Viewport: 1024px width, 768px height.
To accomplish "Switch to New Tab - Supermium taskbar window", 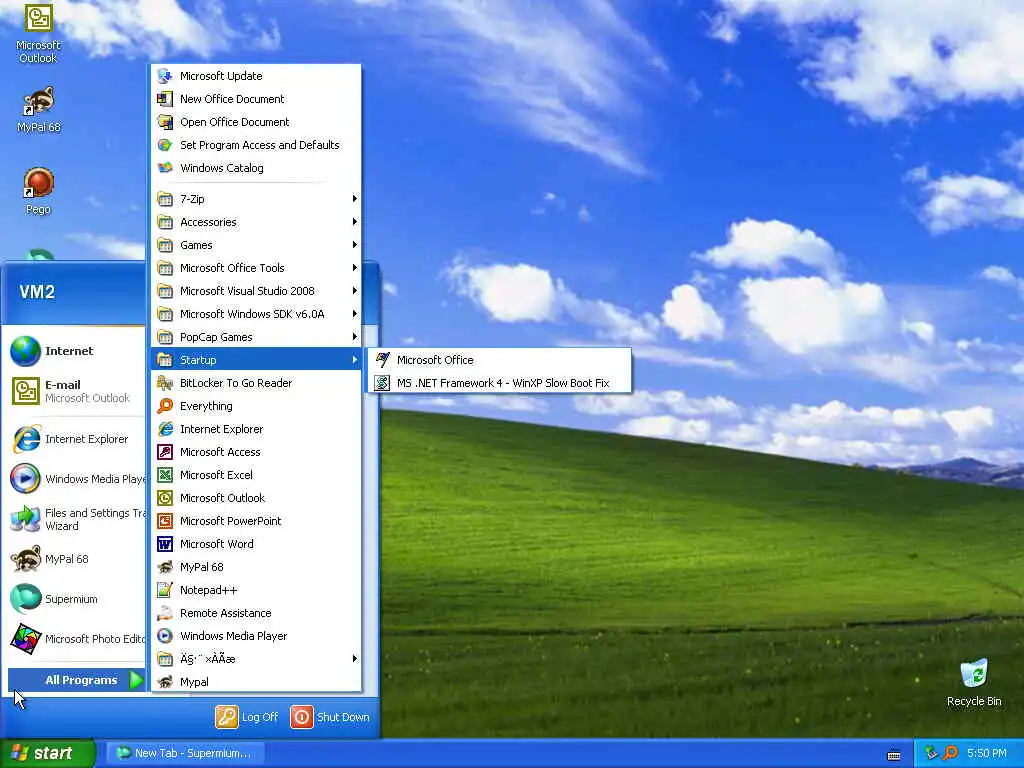I will click(x=185, y=753).
